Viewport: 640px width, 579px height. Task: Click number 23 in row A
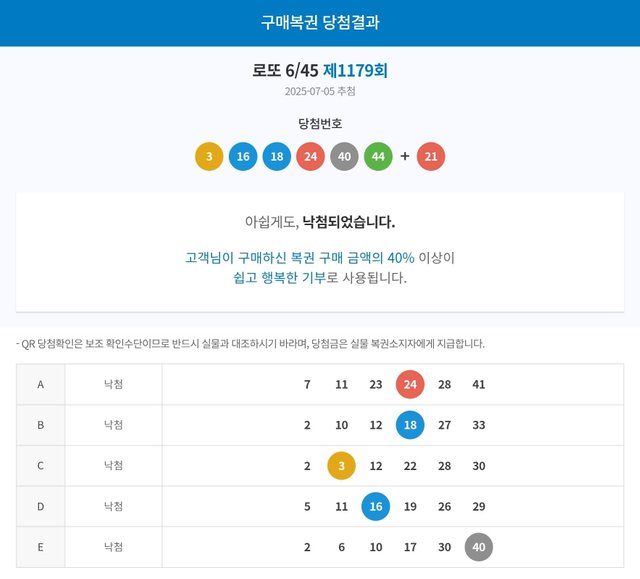pyautogui.click(x=376, y=384)
